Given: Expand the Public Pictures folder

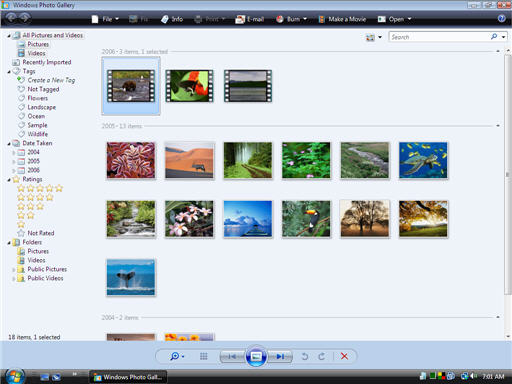Looking at the screenshot, I should point(14,269).
